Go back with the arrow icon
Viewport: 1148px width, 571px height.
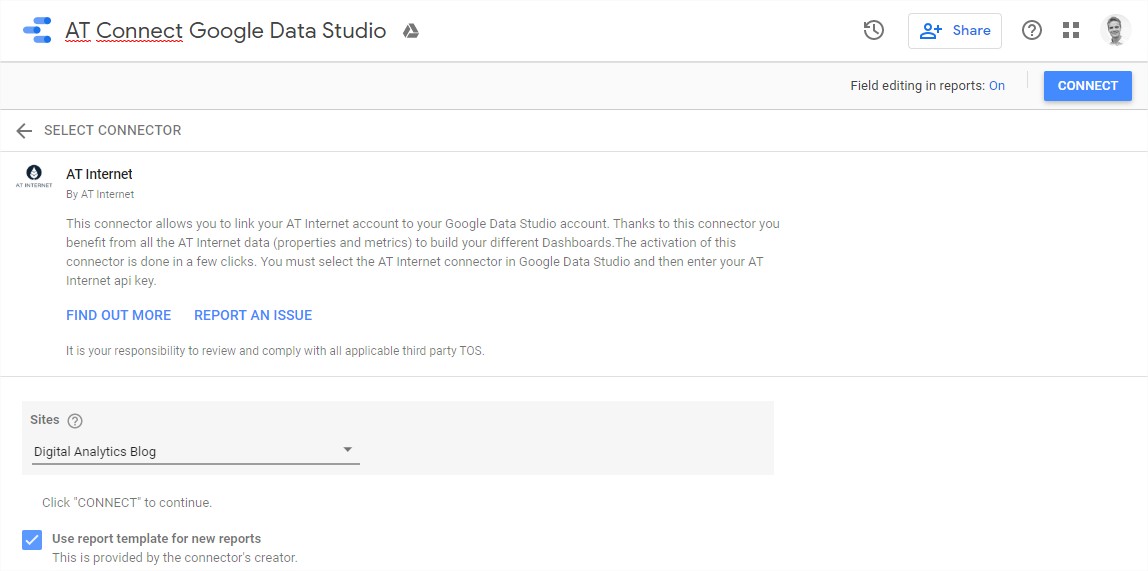[24, 130]
